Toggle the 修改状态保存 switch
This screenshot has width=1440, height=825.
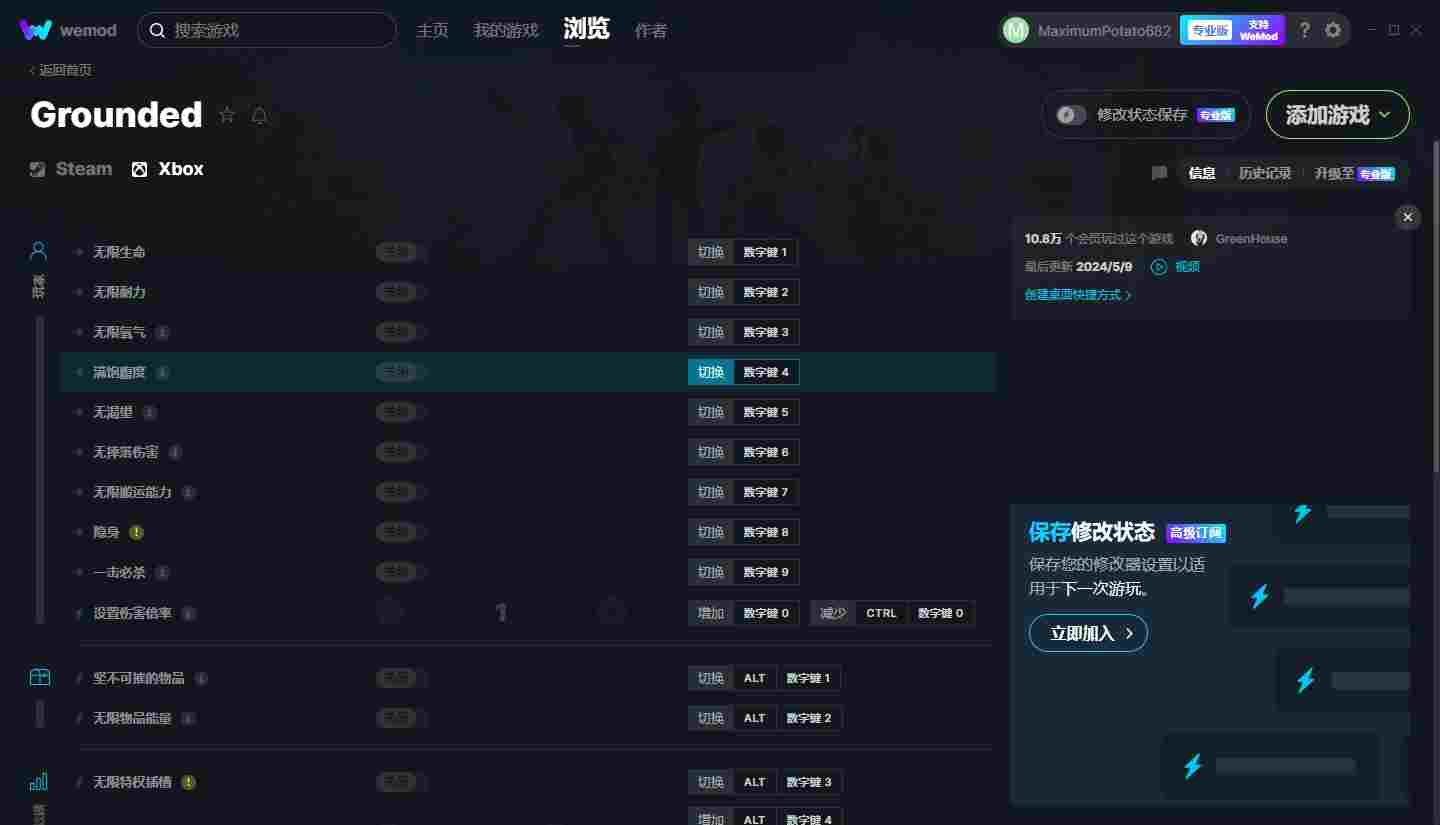point(1071,115)
